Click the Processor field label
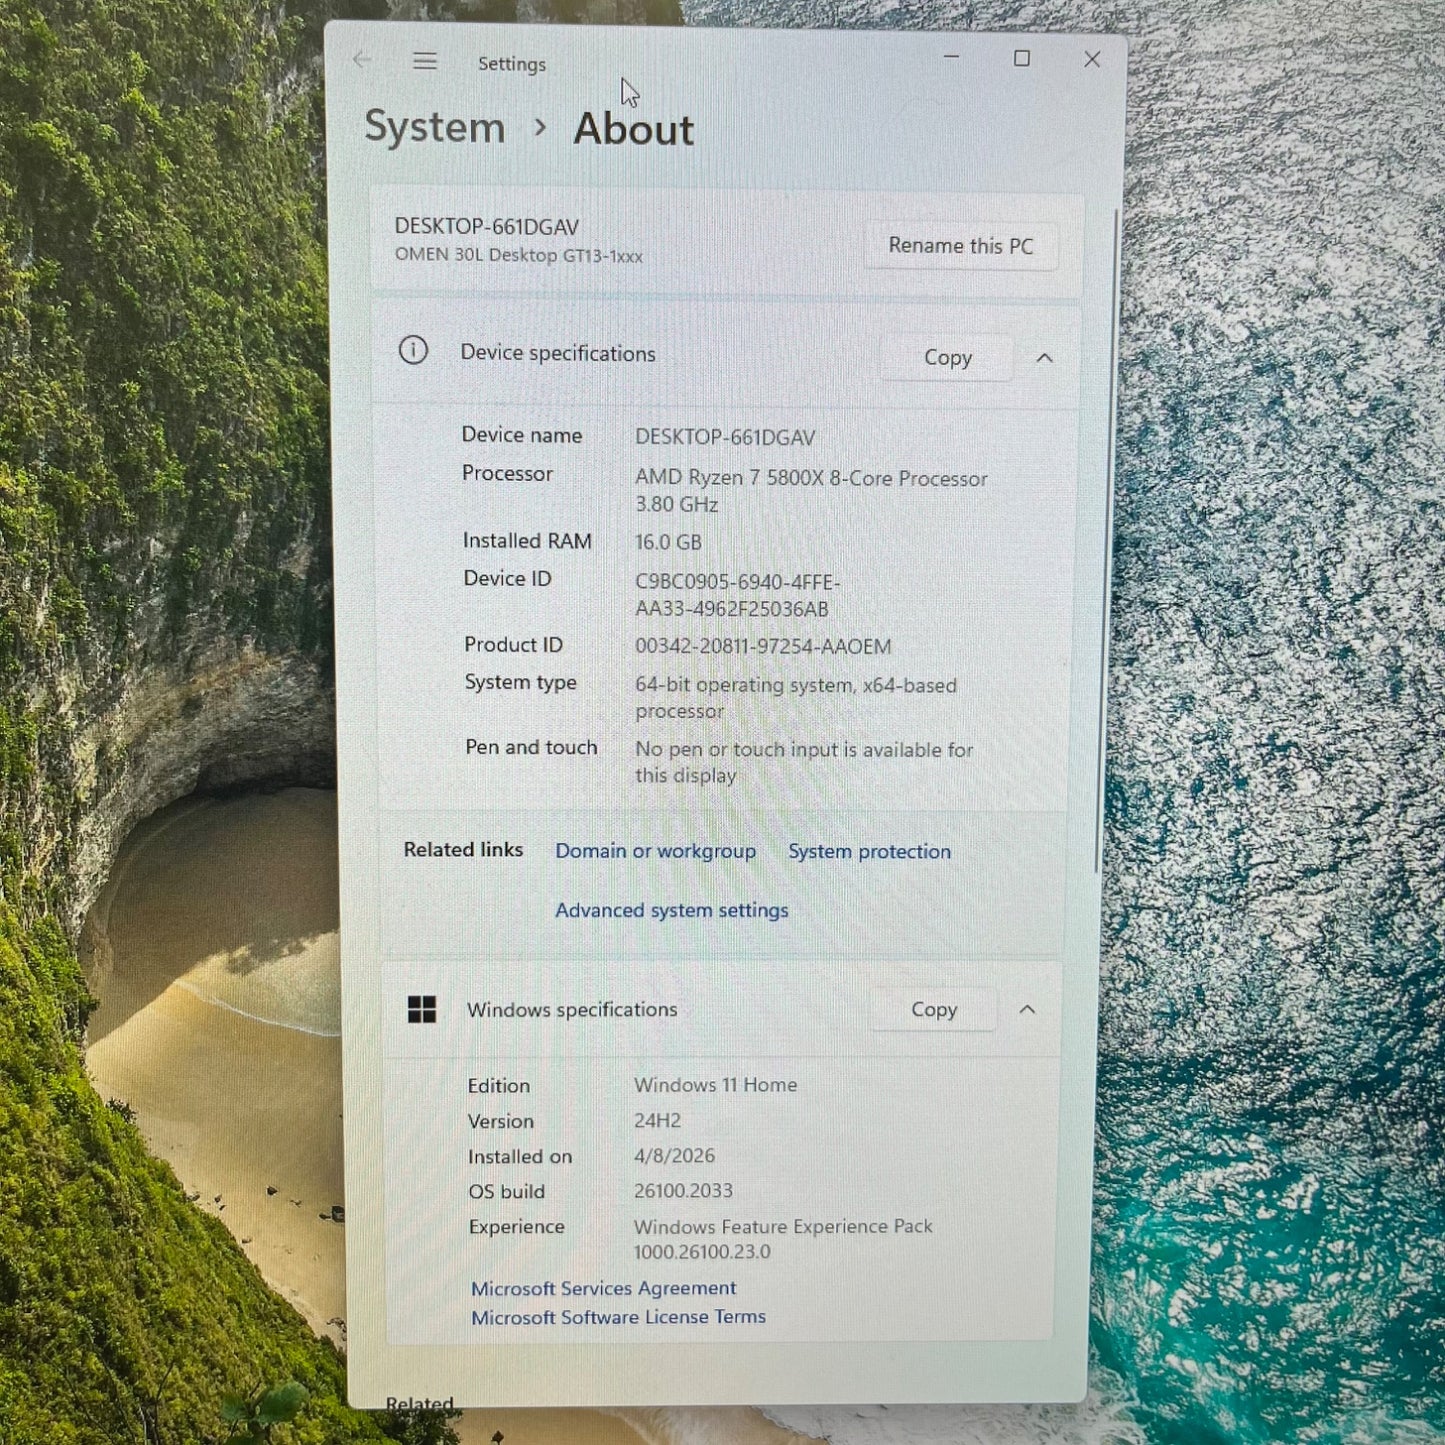Screen dimensions: 1445x1445 [x=507, y=474]
